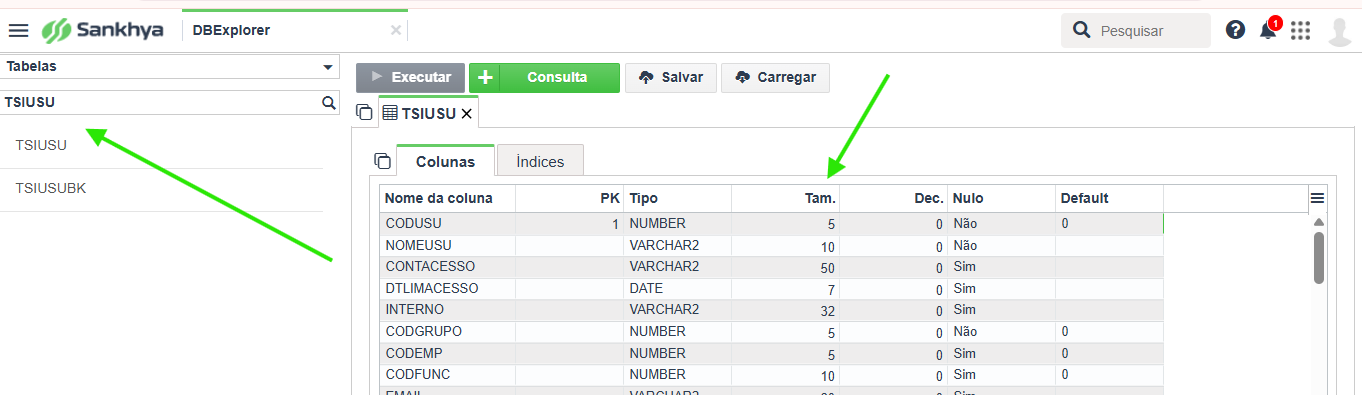Screen dimensions: 1362x395
Task: Close the DBExplorer application tab
Action: pos(396,31)
